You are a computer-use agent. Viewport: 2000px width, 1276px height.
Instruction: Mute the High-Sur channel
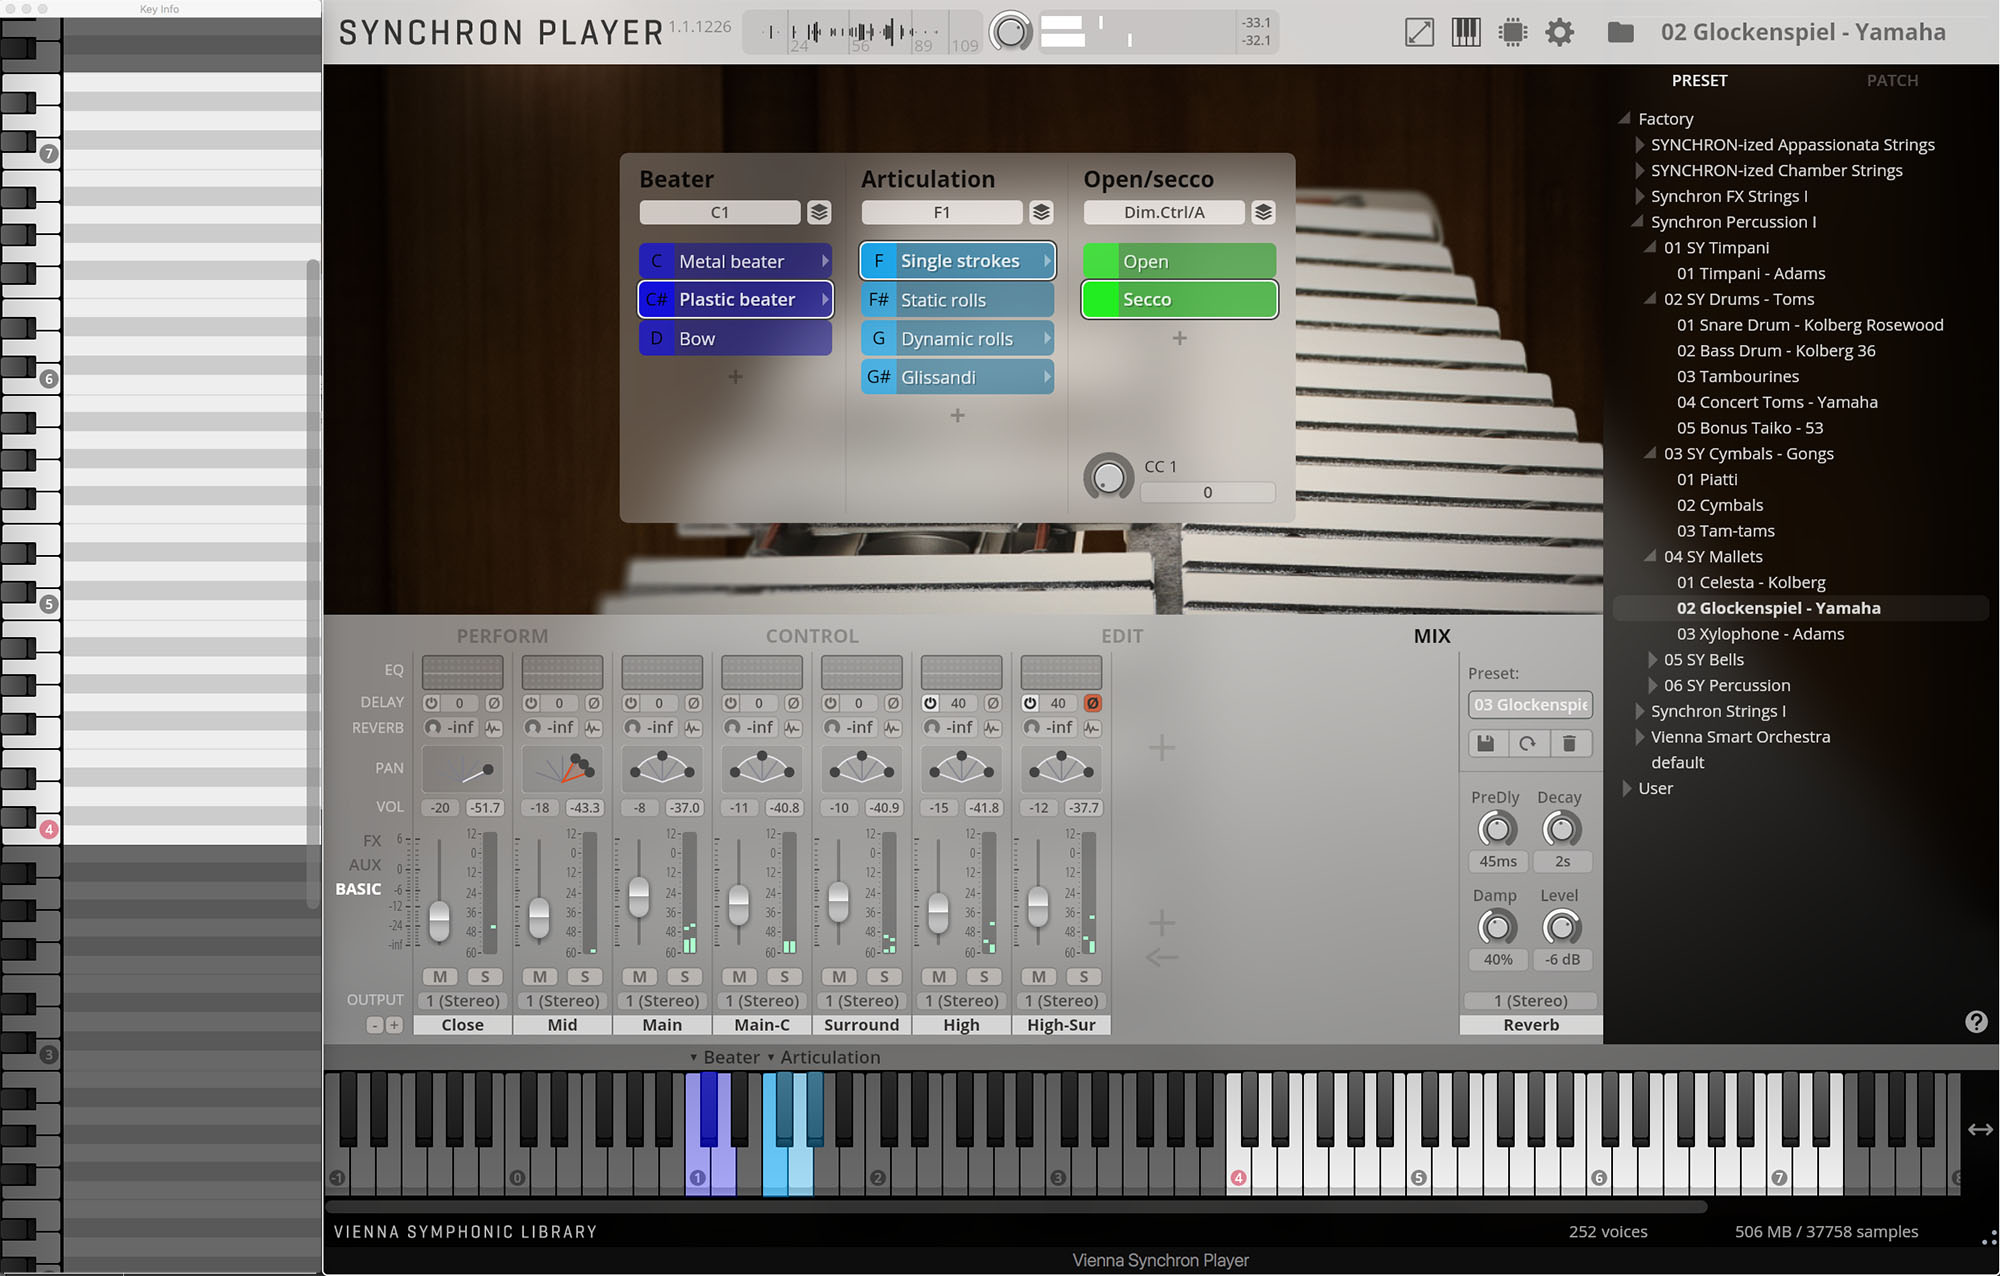pyautogui.click(x=1039, y=976)
